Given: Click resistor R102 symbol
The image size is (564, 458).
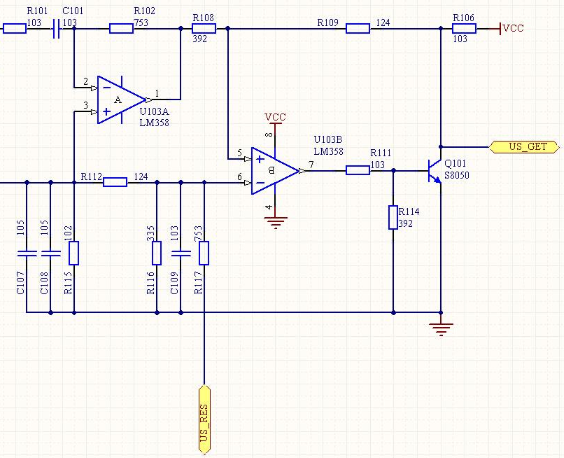Looking at the screenshot, I should tap(121, 28).
